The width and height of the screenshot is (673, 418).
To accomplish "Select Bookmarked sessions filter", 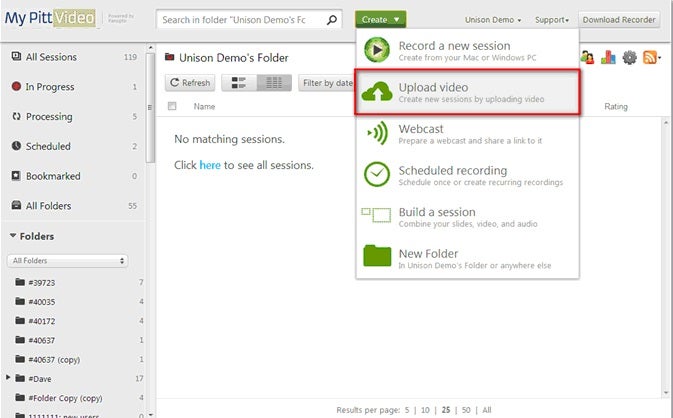I will 74,176.
